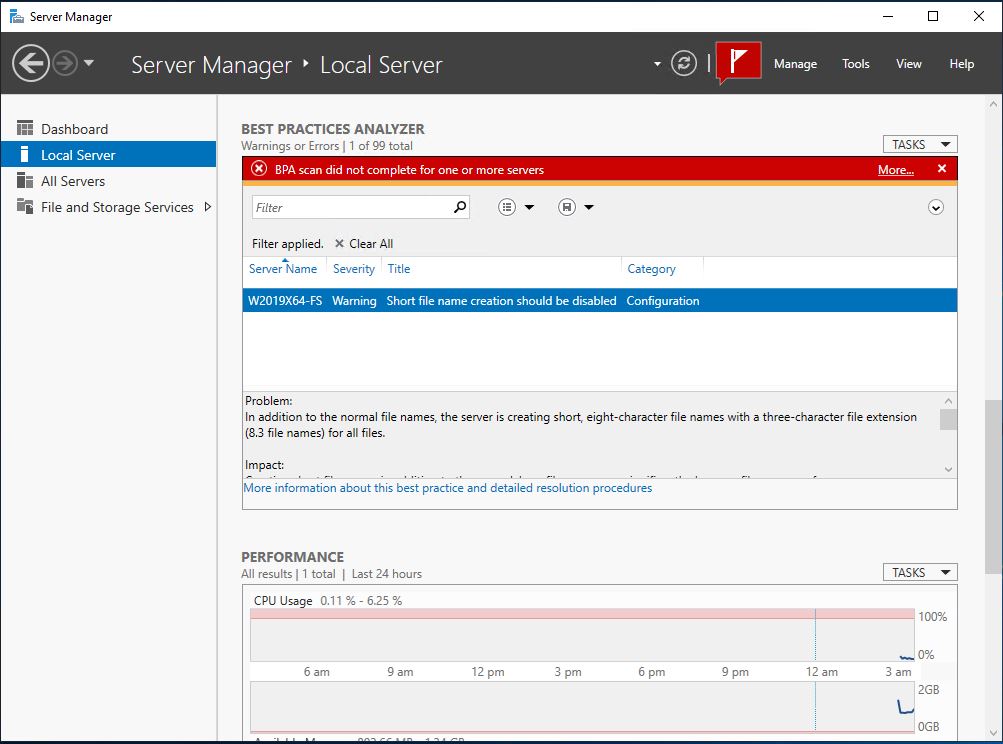
Task: Open the Help menu
Action: click(961, 64)
